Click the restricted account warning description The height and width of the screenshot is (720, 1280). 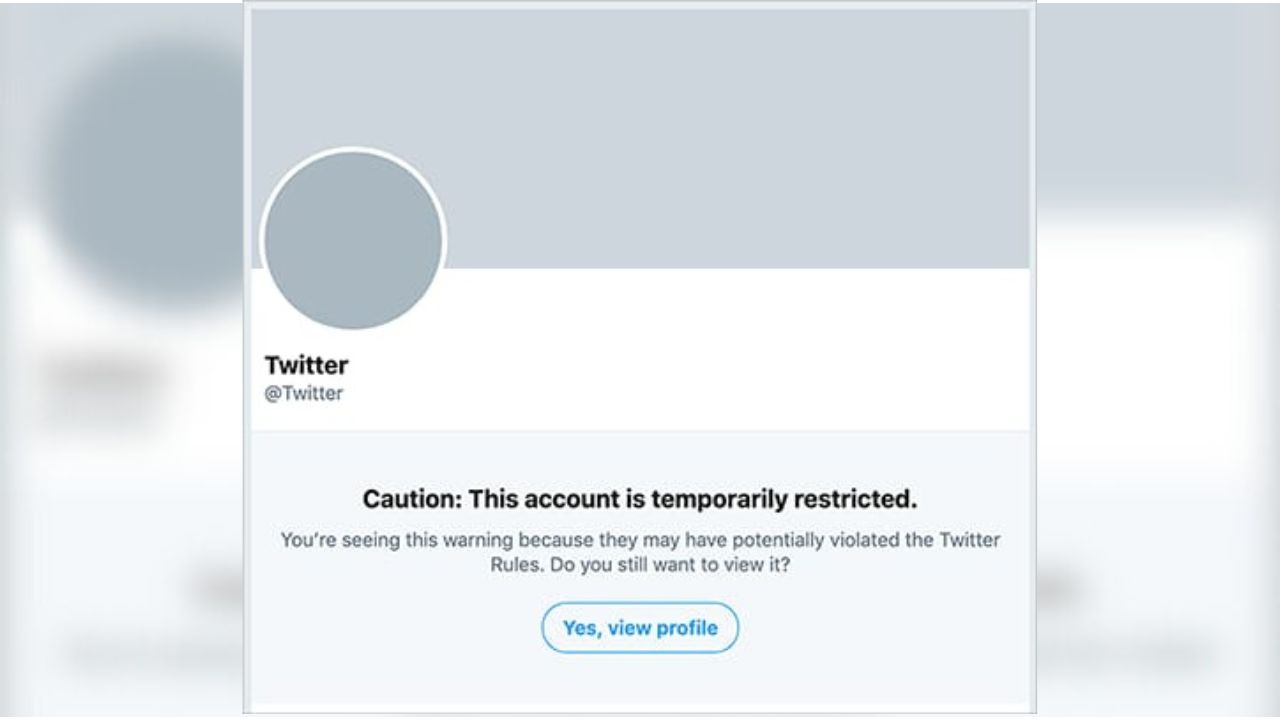point(640,551)
